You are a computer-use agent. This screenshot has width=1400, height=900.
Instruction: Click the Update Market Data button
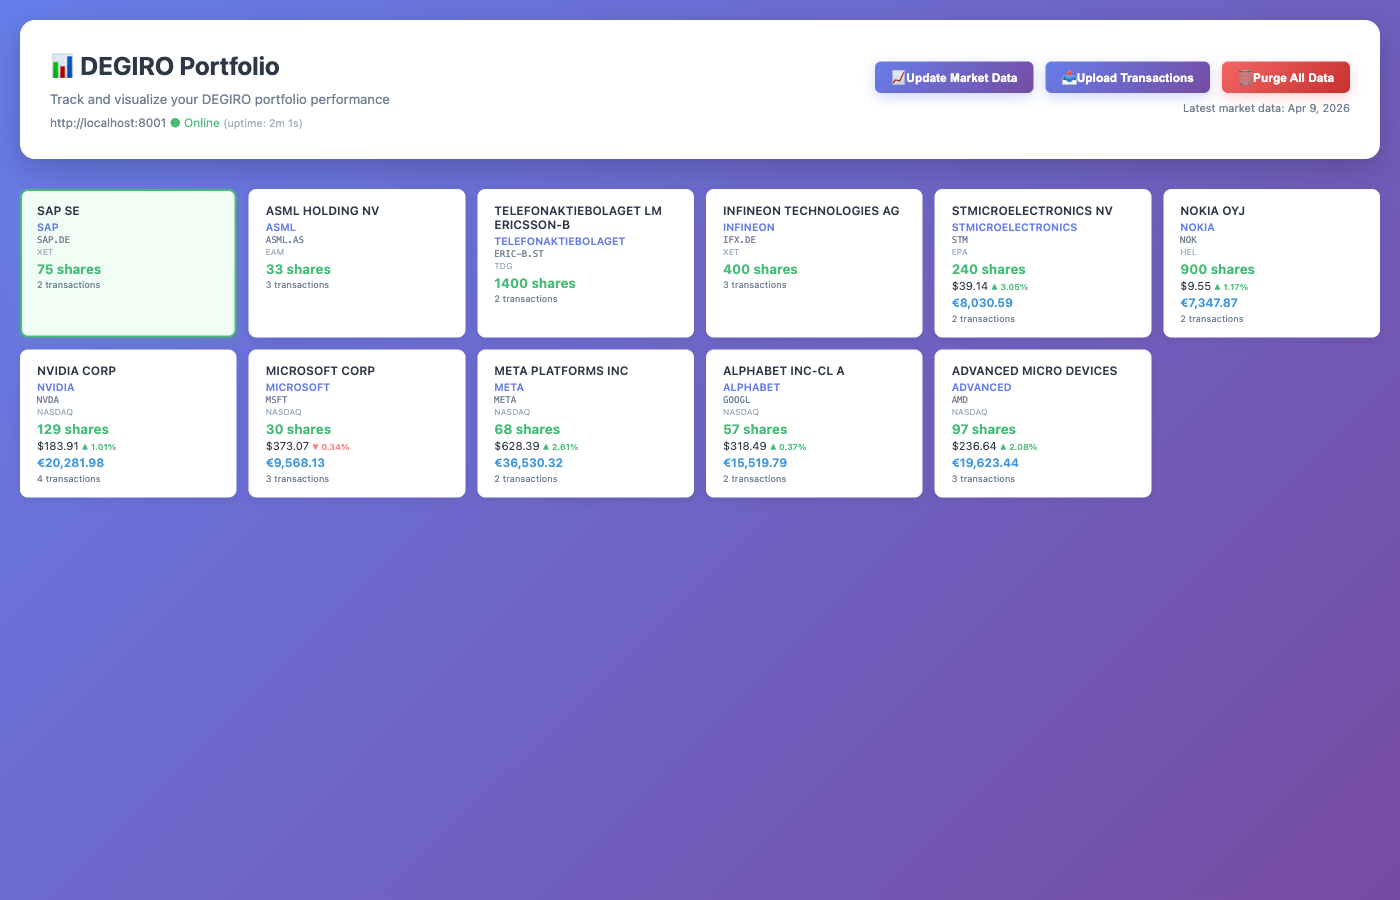pos(954,77)
